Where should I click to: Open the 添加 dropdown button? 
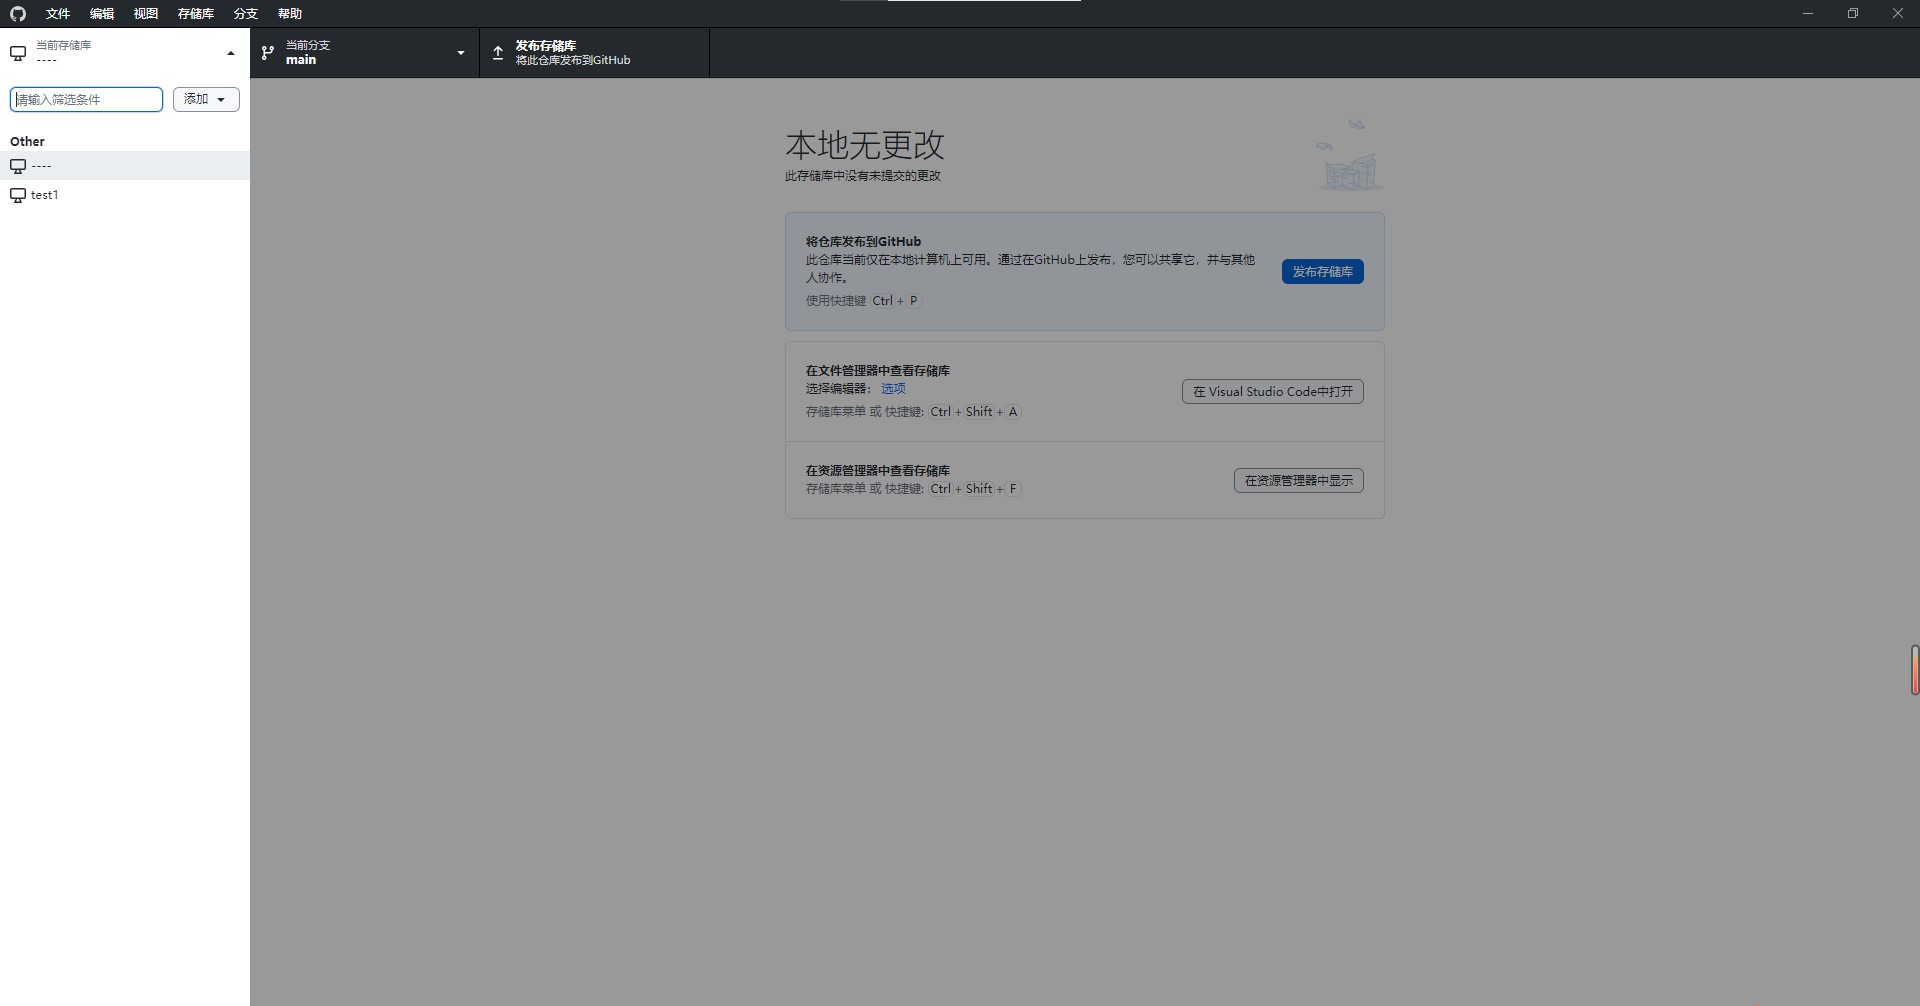click(206, 99)
